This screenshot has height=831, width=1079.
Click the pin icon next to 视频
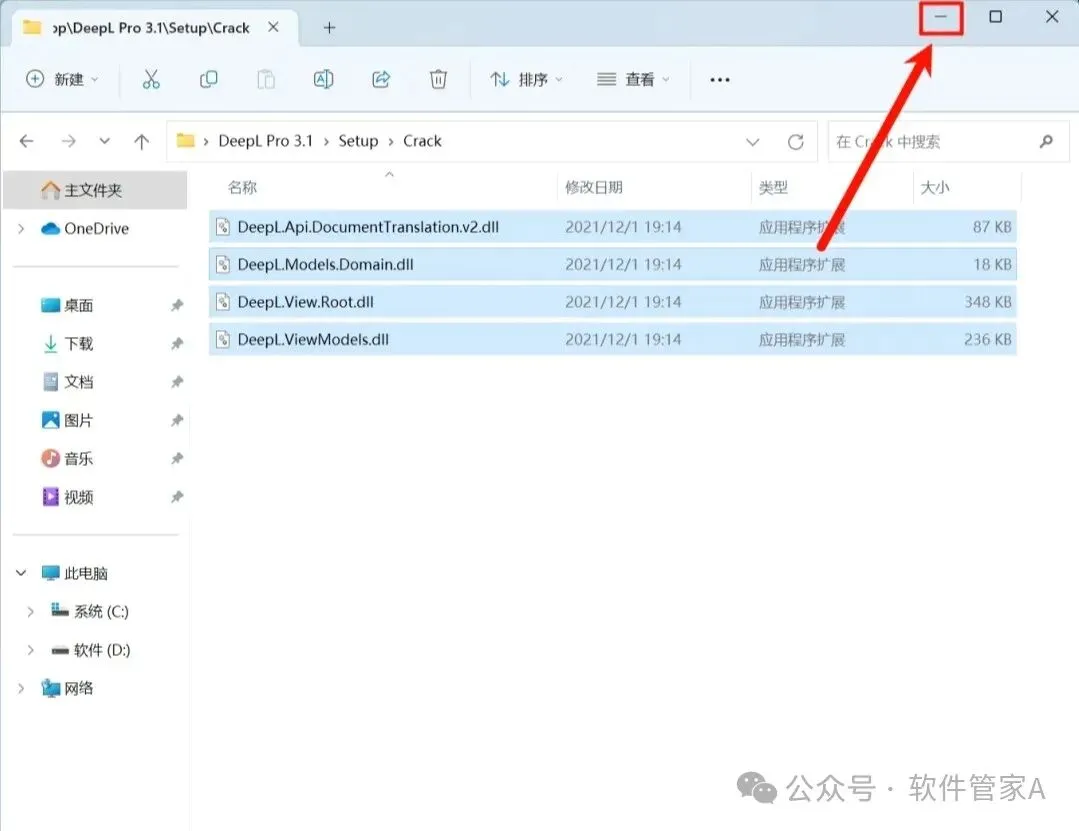point(177,497)
